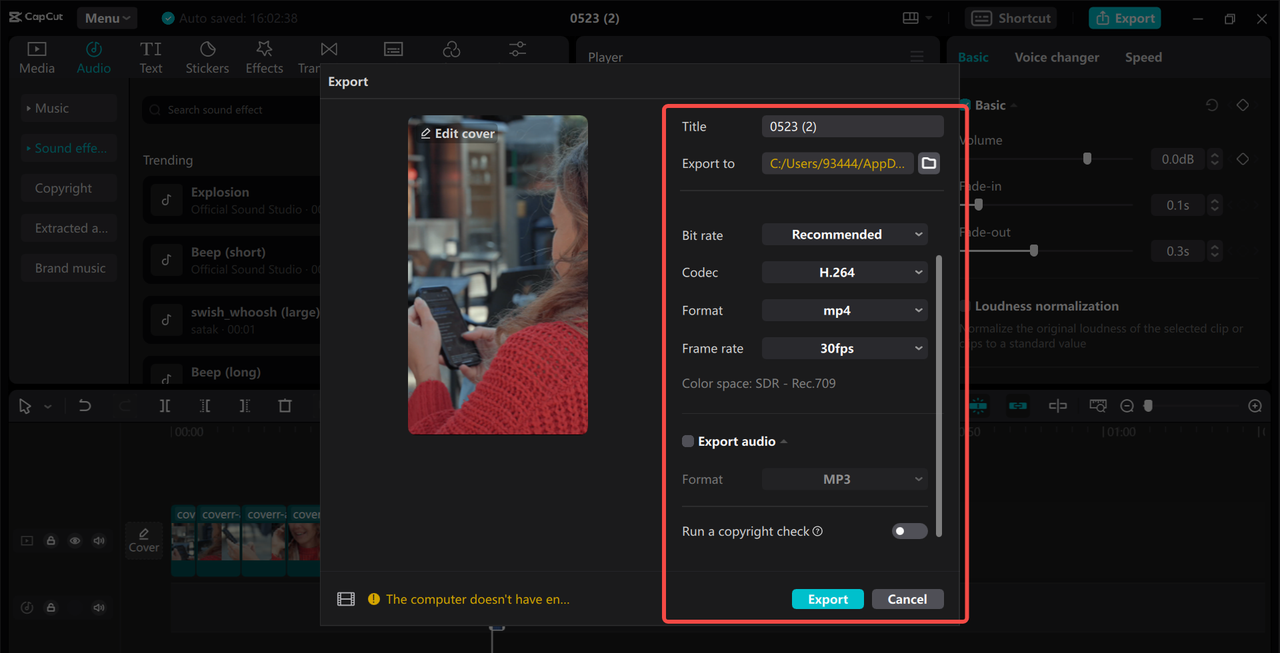
Task: Open the Media panel icon
Action: point(36,49)
